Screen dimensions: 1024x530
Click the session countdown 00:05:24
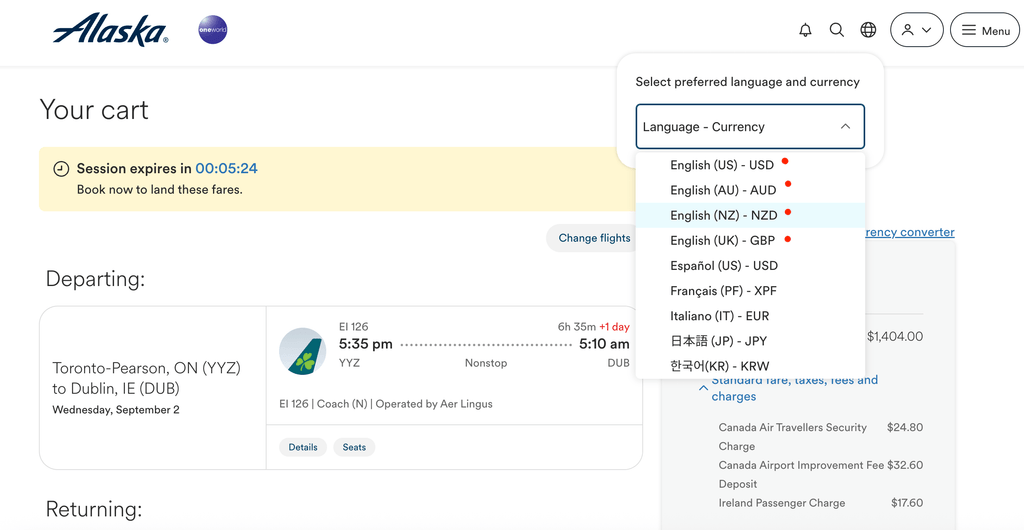[227, 168]
